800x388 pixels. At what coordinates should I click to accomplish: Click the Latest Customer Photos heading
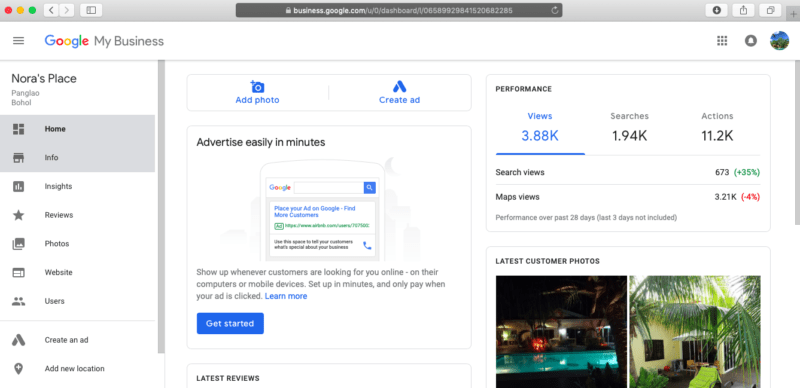[547, 261]
